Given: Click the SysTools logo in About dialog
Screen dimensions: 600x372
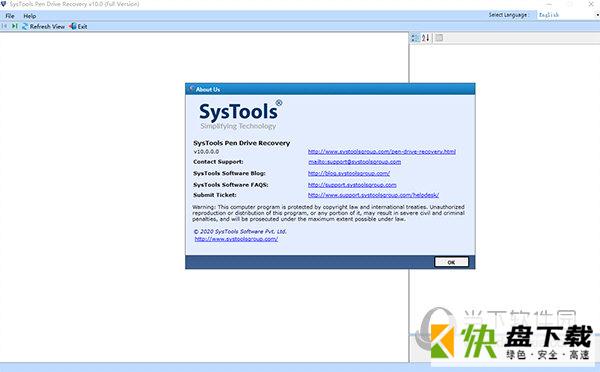Looking at the screenshot, I should coord(240,115).
